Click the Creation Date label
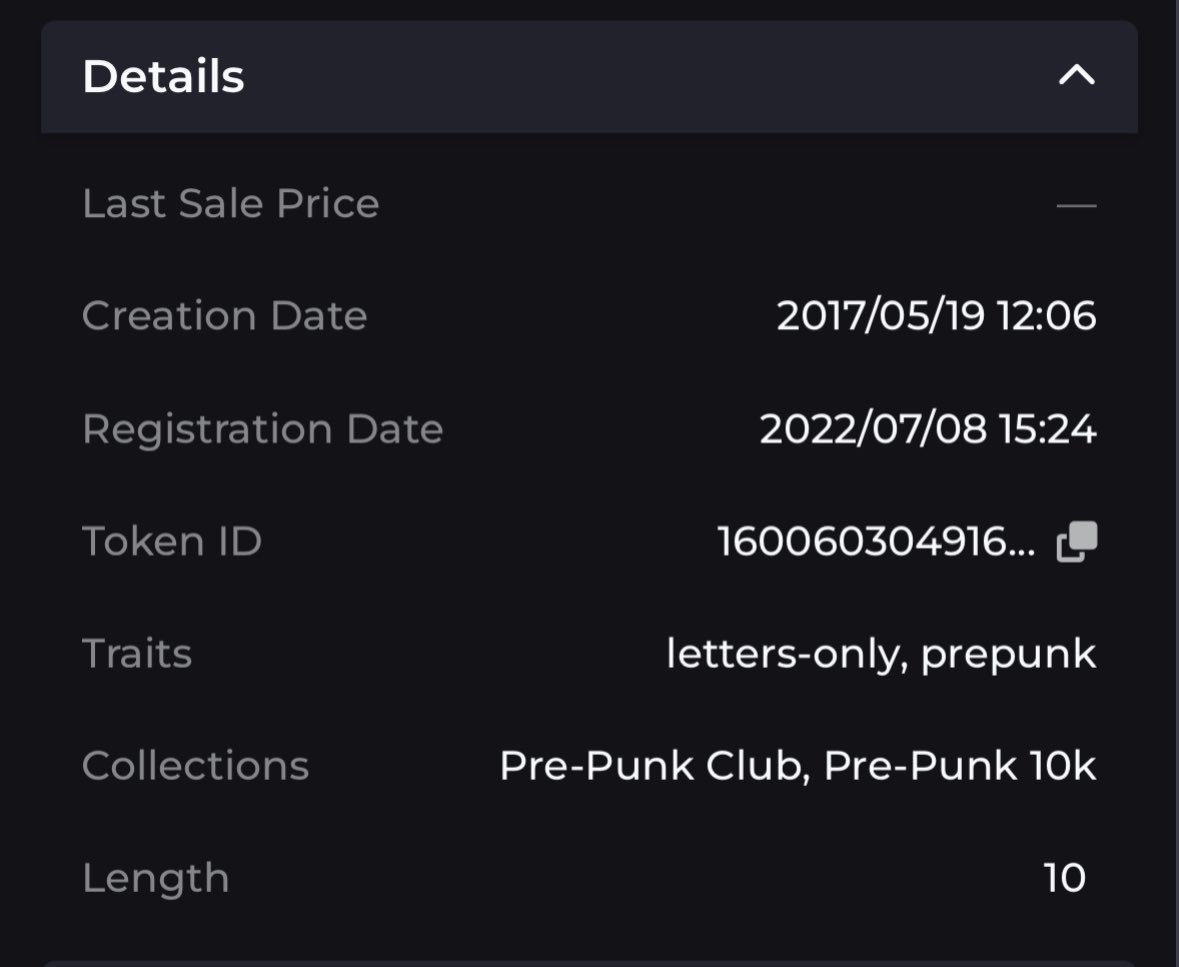 point(225,315)
